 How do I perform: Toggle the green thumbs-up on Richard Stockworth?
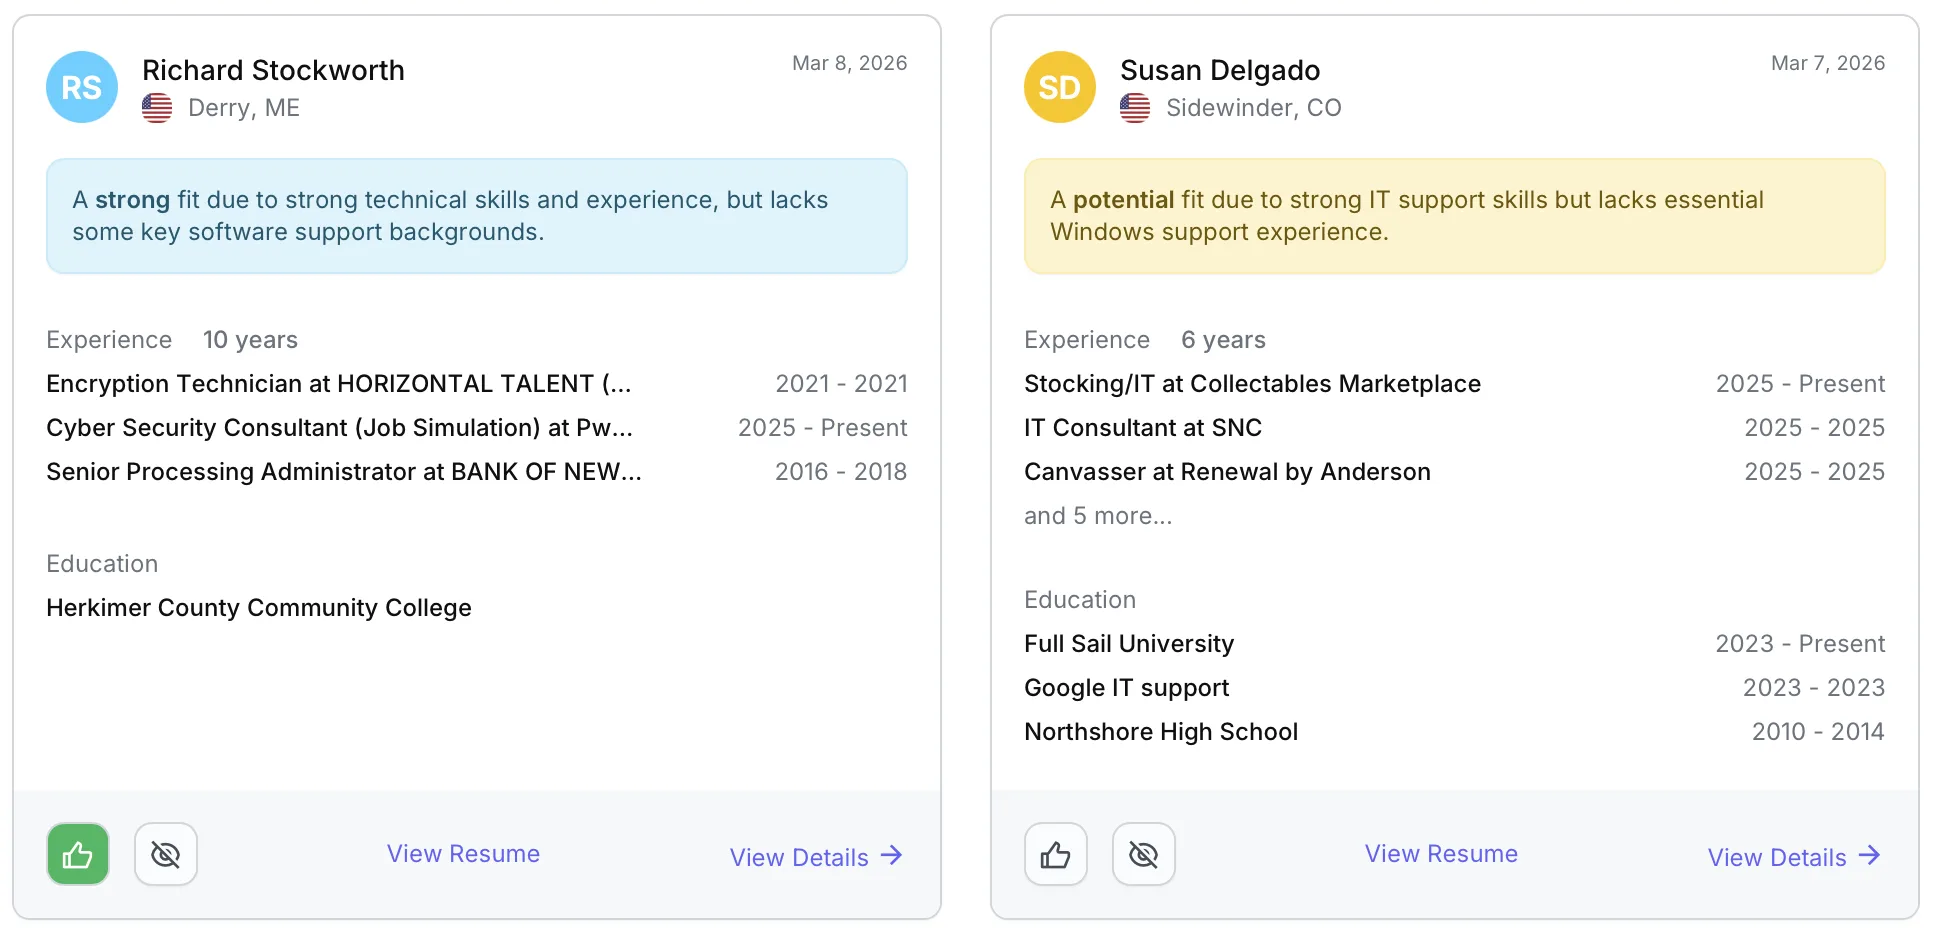[x=78, y=855]
